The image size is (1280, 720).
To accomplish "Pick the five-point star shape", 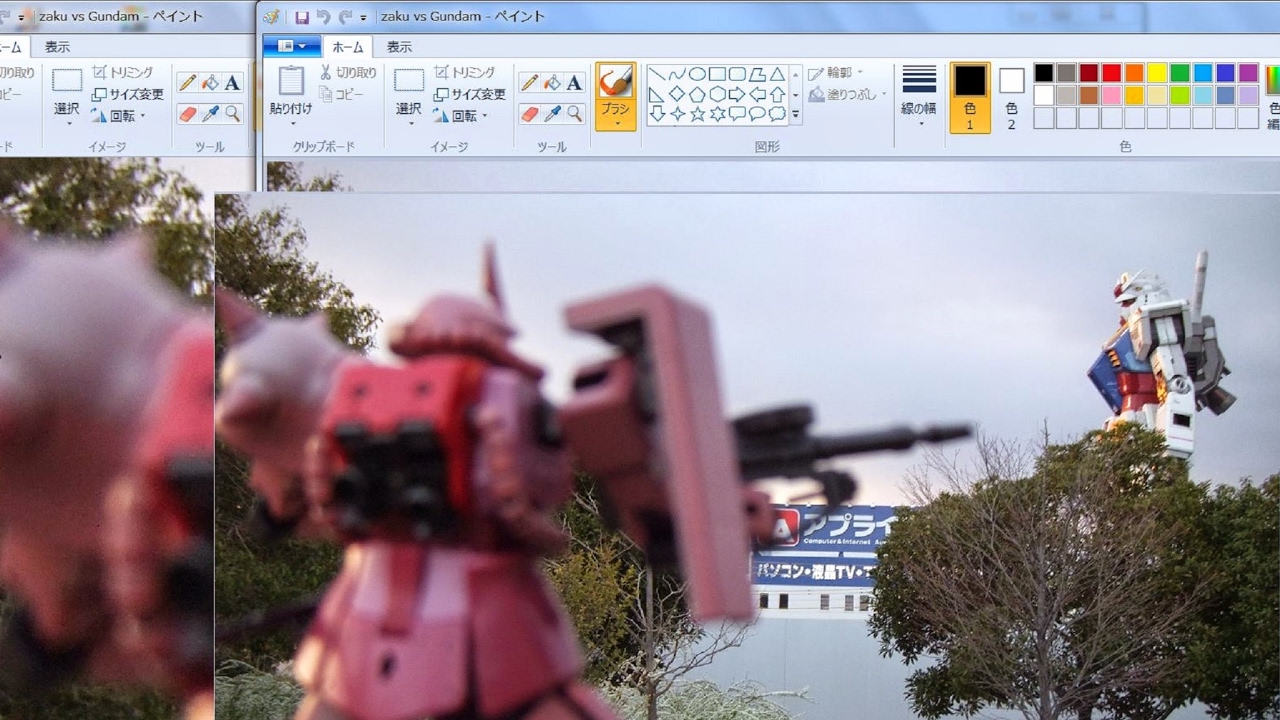I will click(x=697, y=114).
